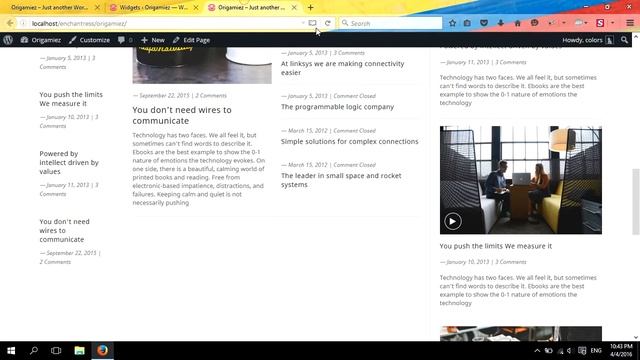This screenshot has height=360, width=640.
Task: Open 'At linksys we are making connectivity easier'
Action: [x=342, y=68]
